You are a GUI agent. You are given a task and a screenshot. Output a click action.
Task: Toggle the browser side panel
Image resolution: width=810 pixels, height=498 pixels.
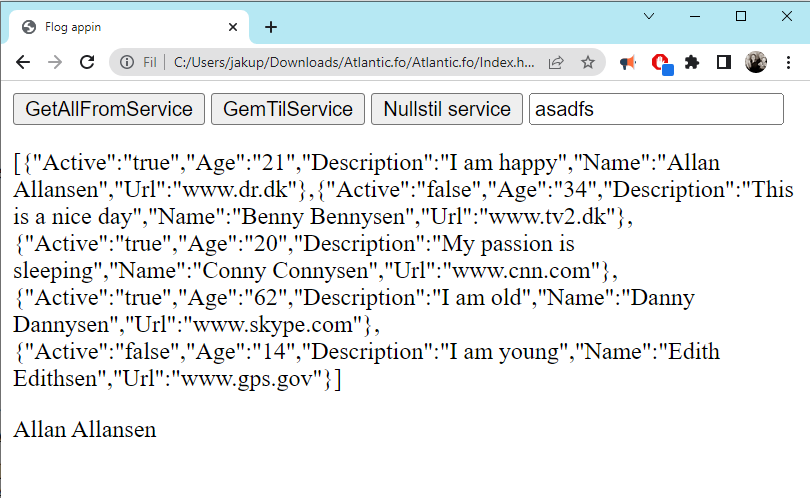724,63
